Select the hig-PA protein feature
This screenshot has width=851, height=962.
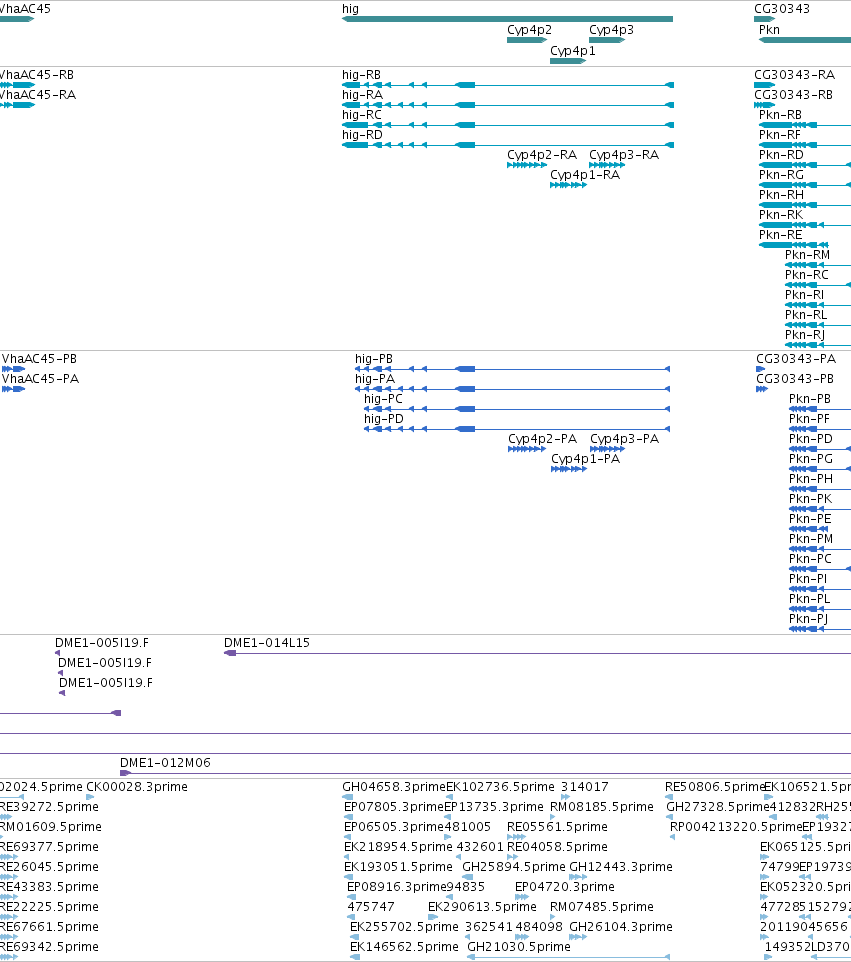(512, 389)
